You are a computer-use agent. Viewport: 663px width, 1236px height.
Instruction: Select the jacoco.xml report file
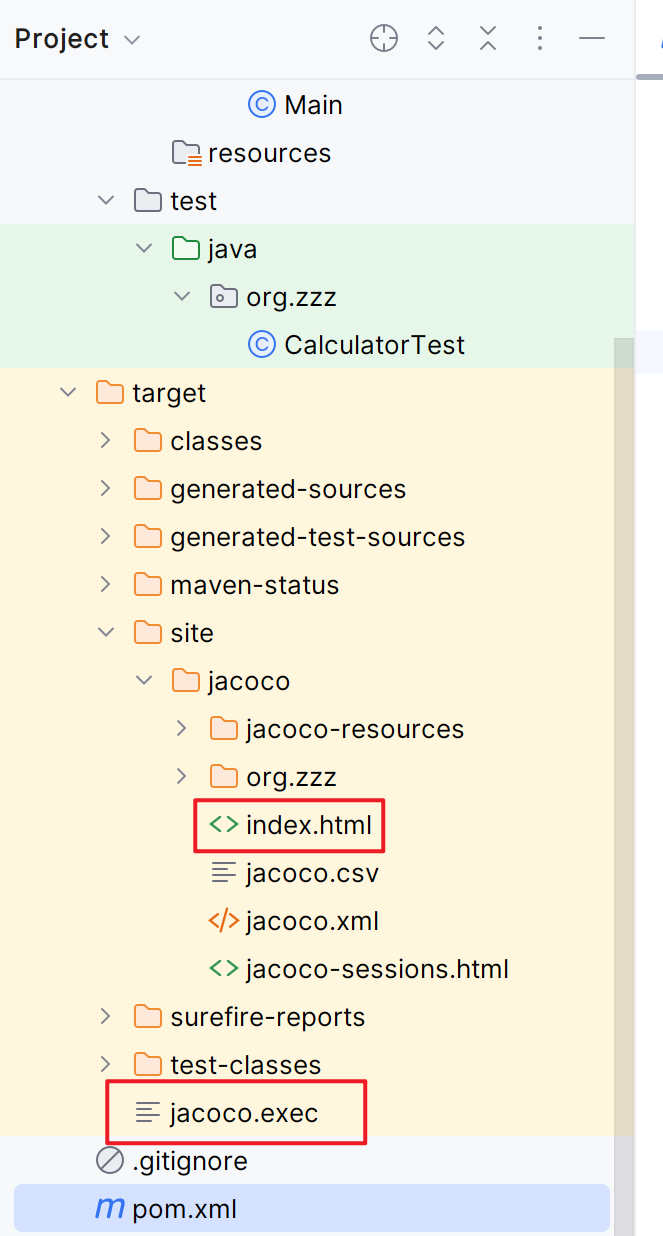[294, 921]
